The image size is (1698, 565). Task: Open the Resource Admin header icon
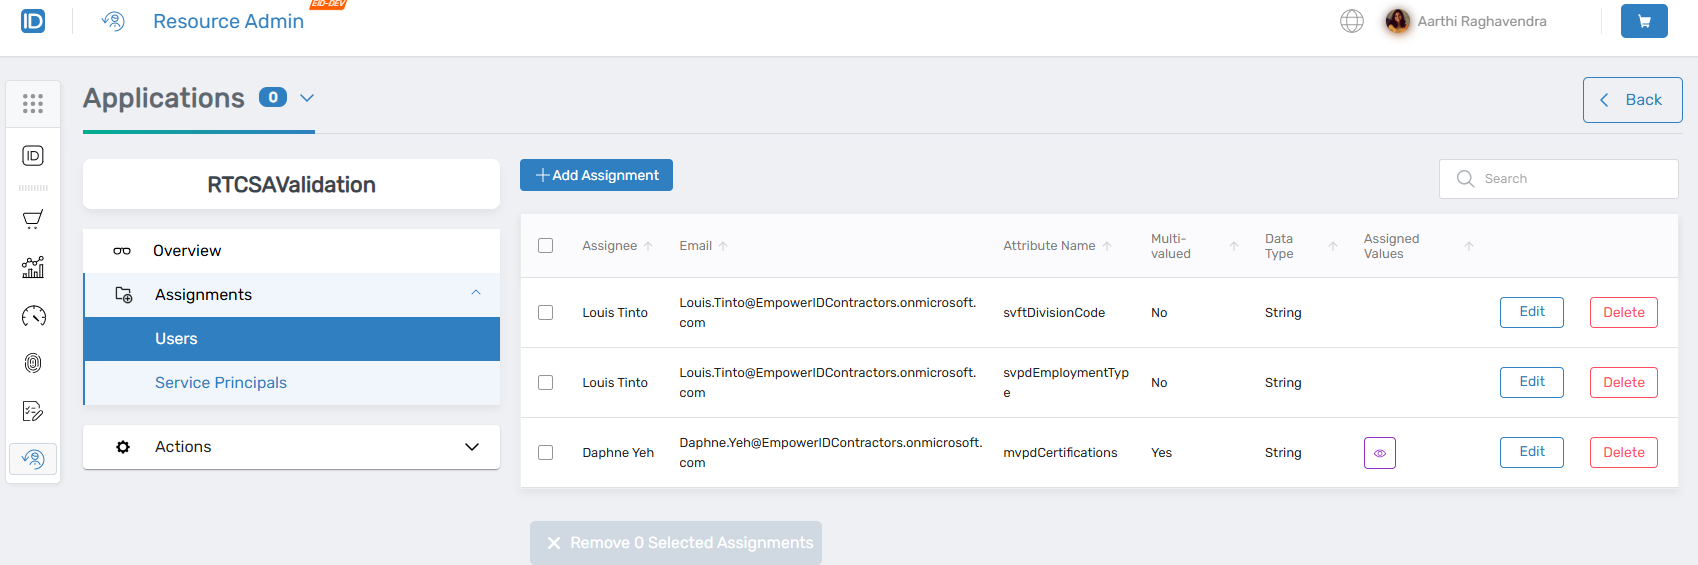pos(113,21)
